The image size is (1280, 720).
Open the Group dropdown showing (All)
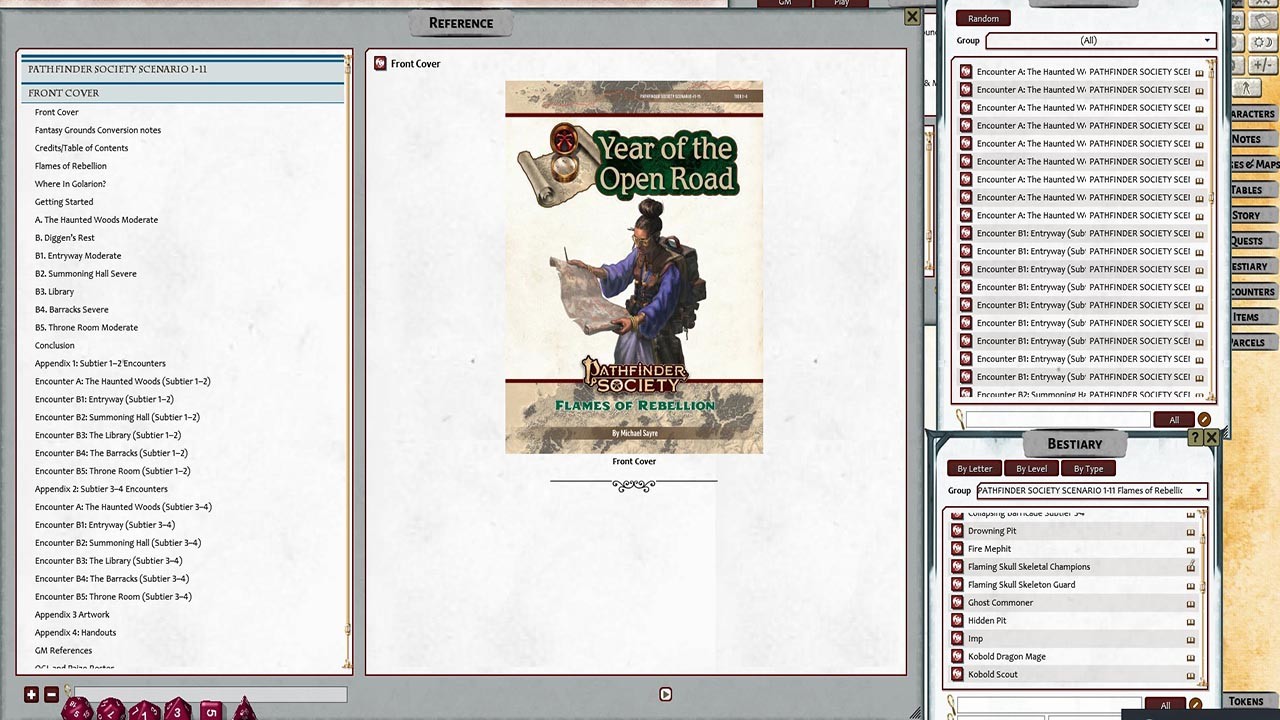(x=1099, y=41)
